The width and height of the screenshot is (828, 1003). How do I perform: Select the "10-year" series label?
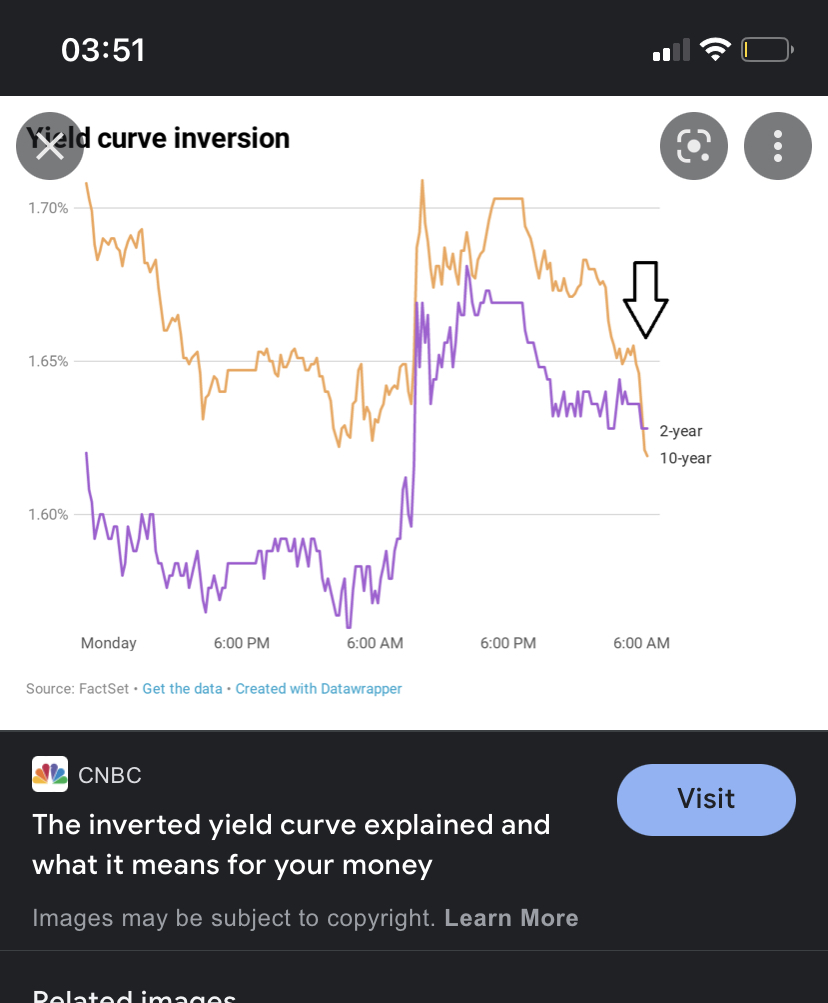coord(685,458)
